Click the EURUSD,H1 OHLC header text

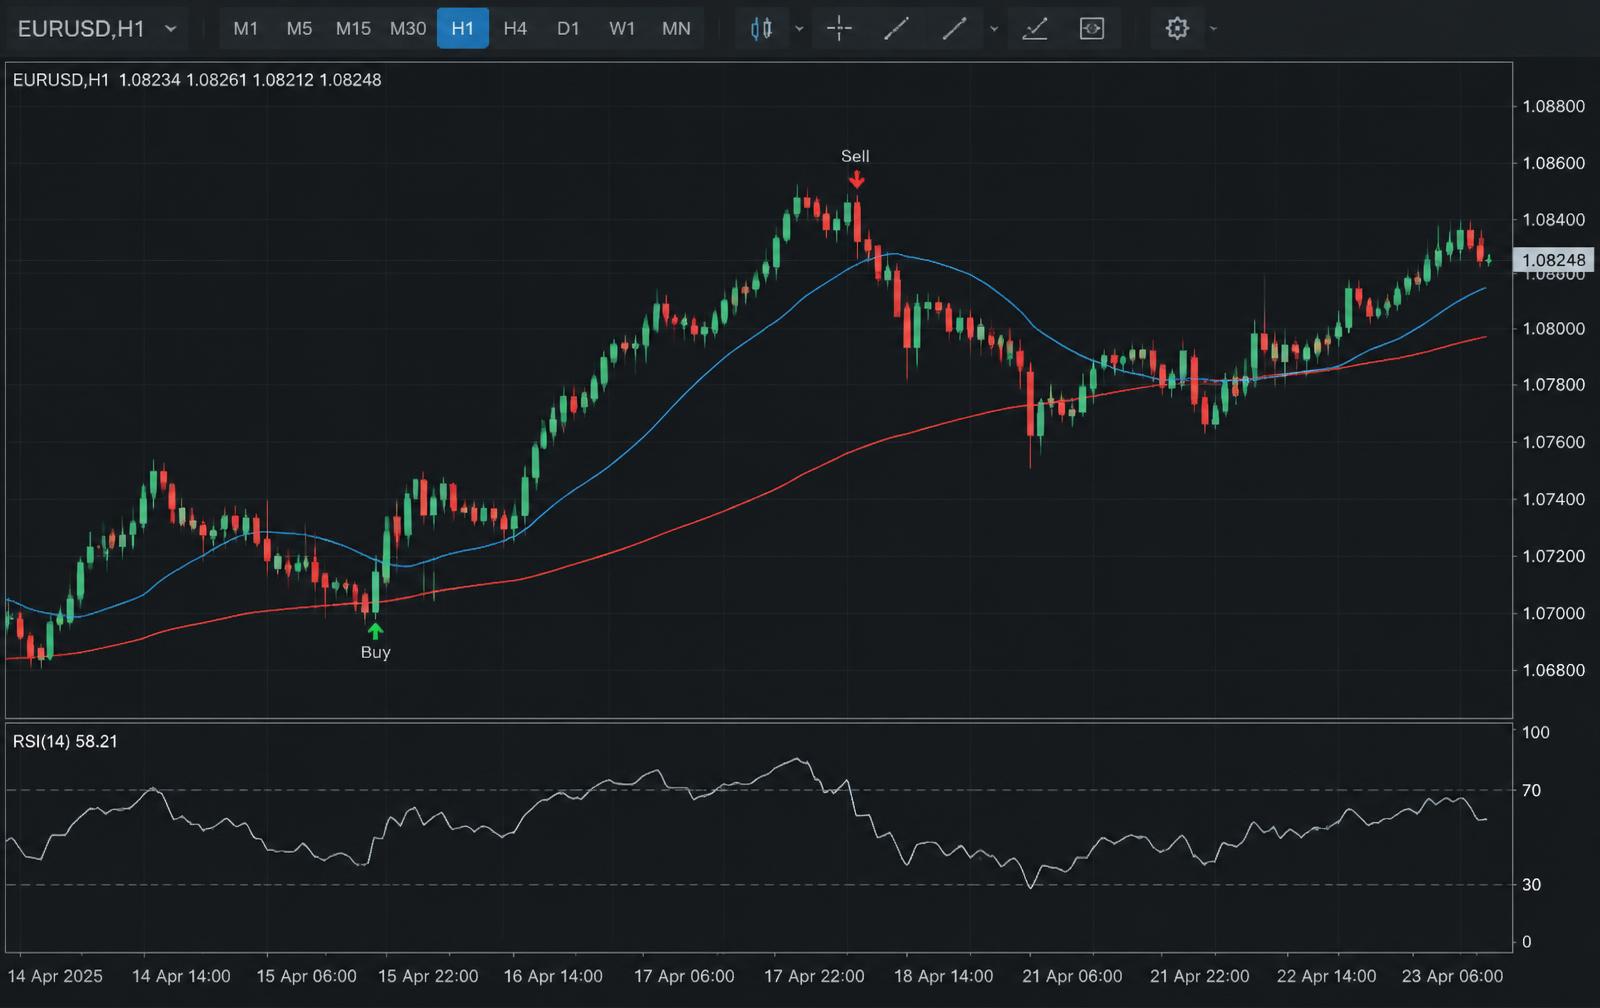pyautogui.click(x=197, y=80)
